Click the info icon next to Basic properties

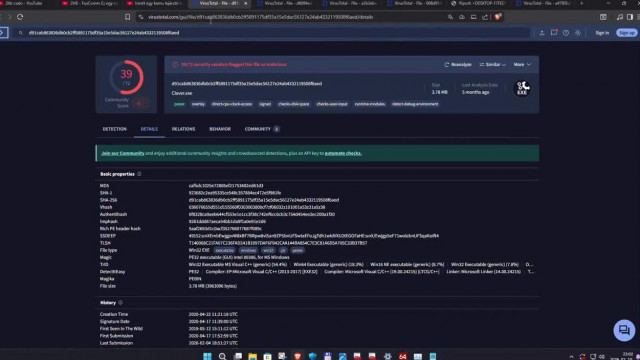pyautogui.click(x=139, y=174)
